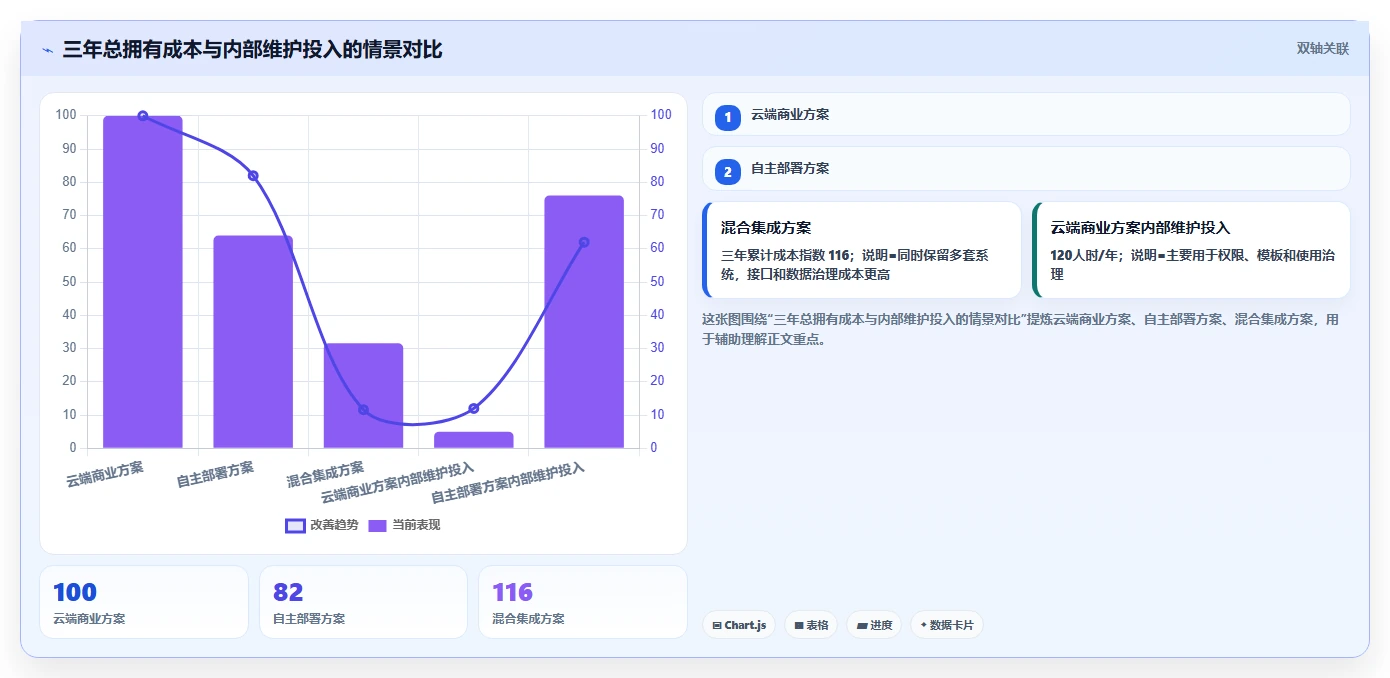
Task: Click the trend line point above 混合集成方案
Action: pos(363,409)
